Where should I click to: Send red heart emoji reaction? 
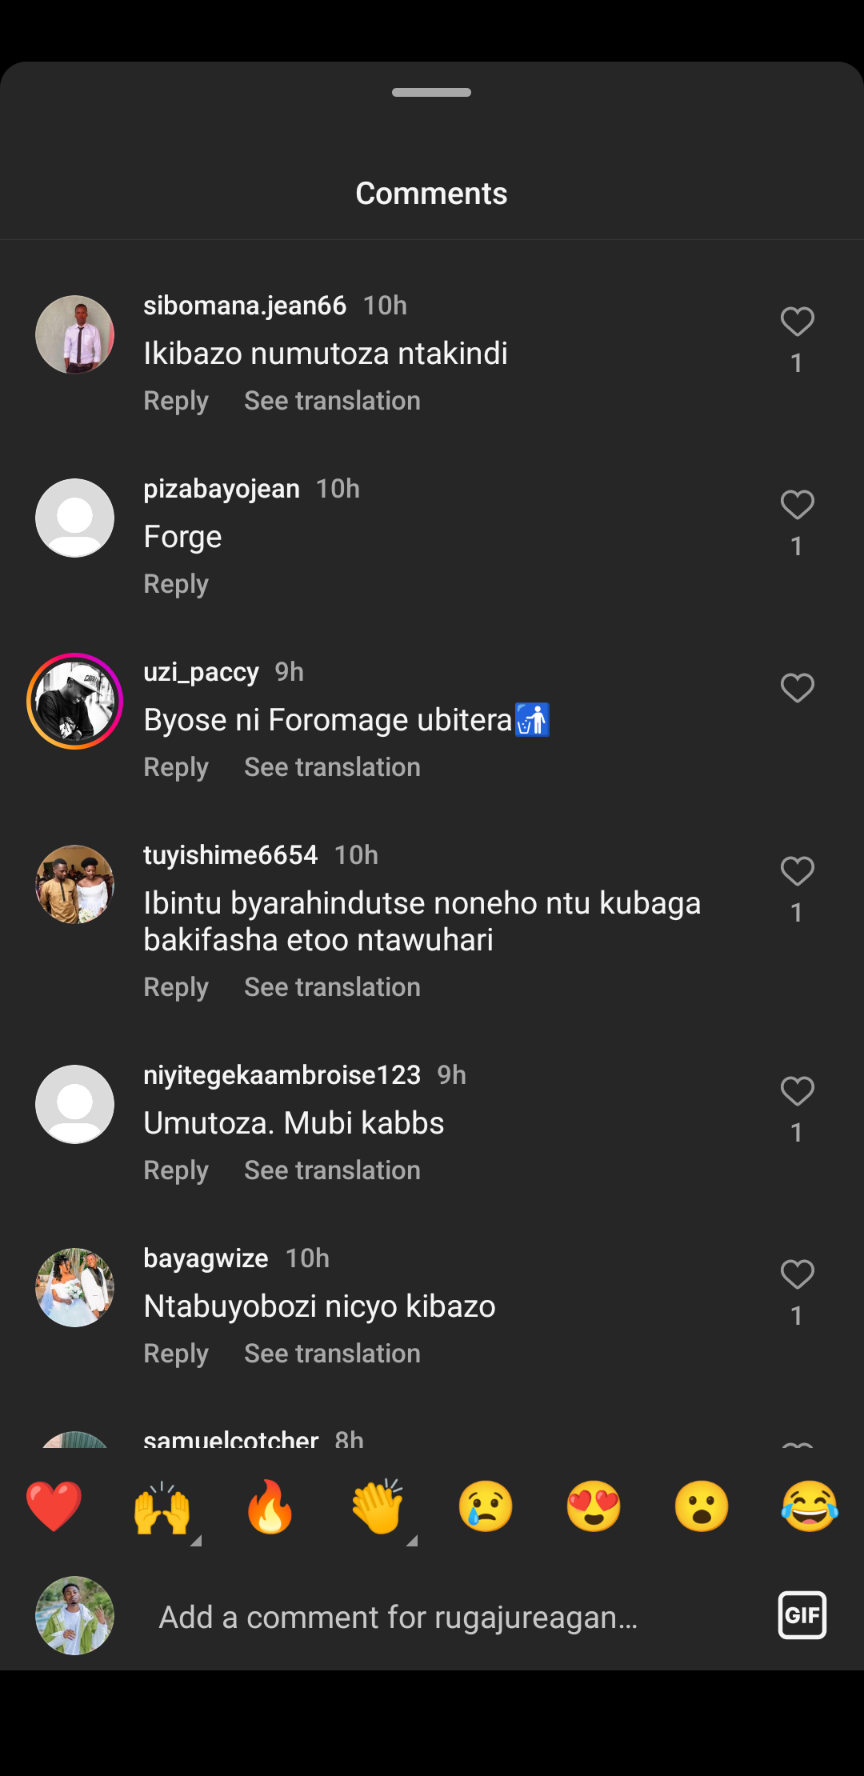54,1507
